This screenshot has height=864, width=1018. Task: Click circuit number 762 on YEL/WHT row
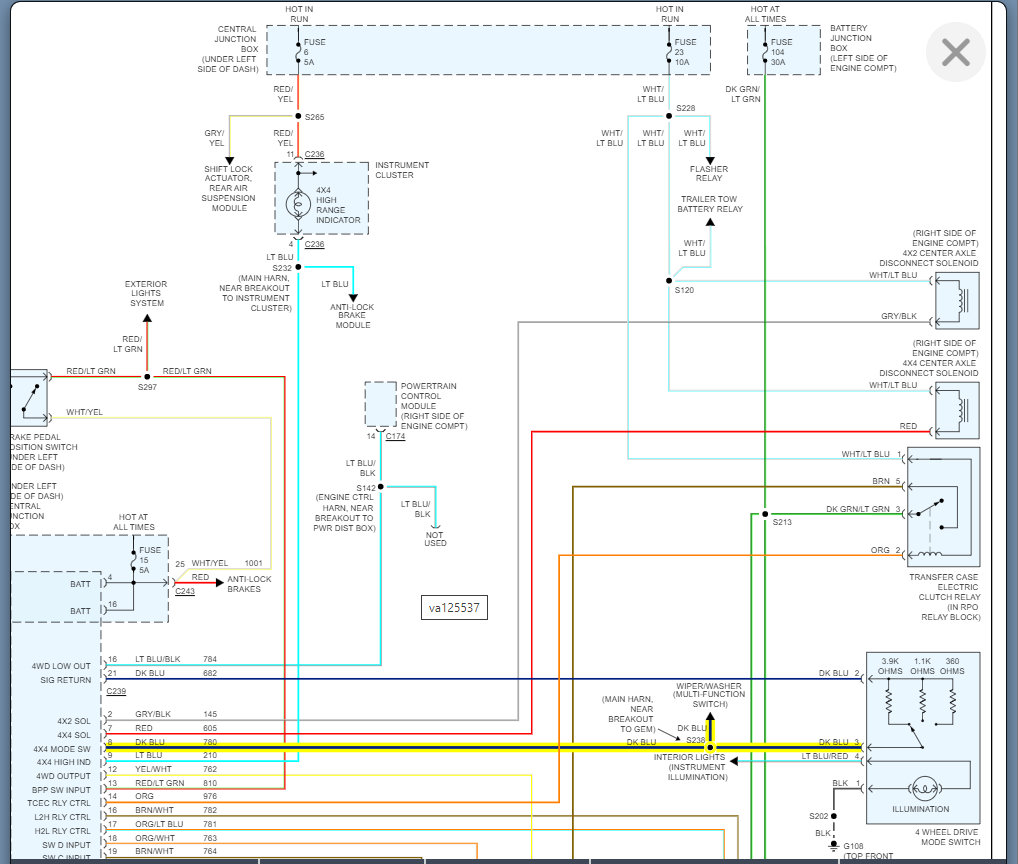[210, 769]
